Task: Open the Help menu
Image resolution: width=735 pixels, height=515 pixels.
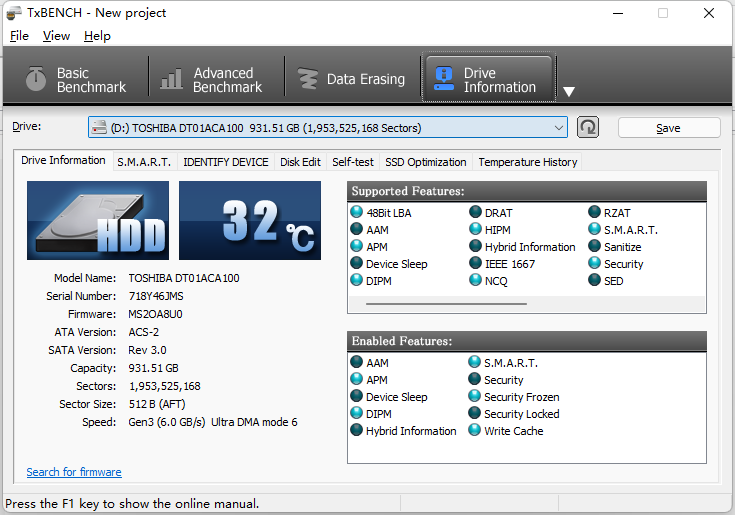Action: (x=97, y=36)
